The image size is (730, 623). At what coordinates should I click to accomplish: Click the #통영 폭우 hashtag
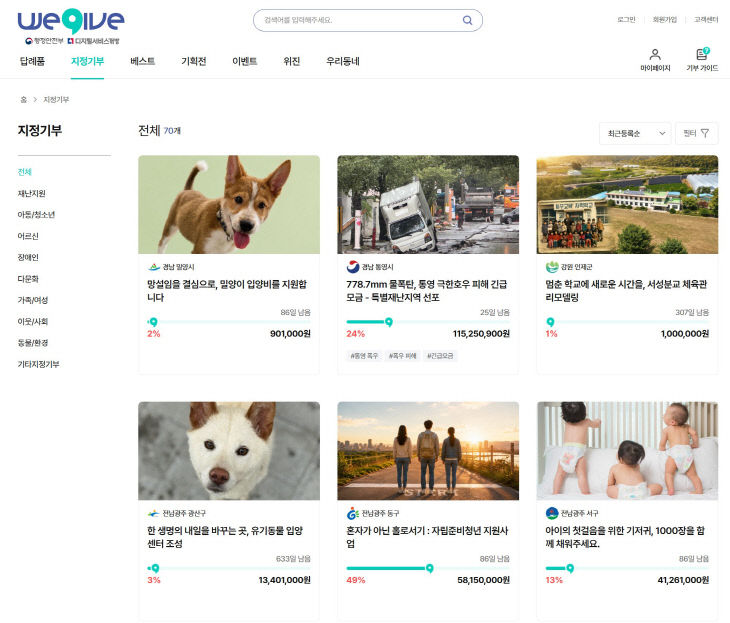click(364, 356)
